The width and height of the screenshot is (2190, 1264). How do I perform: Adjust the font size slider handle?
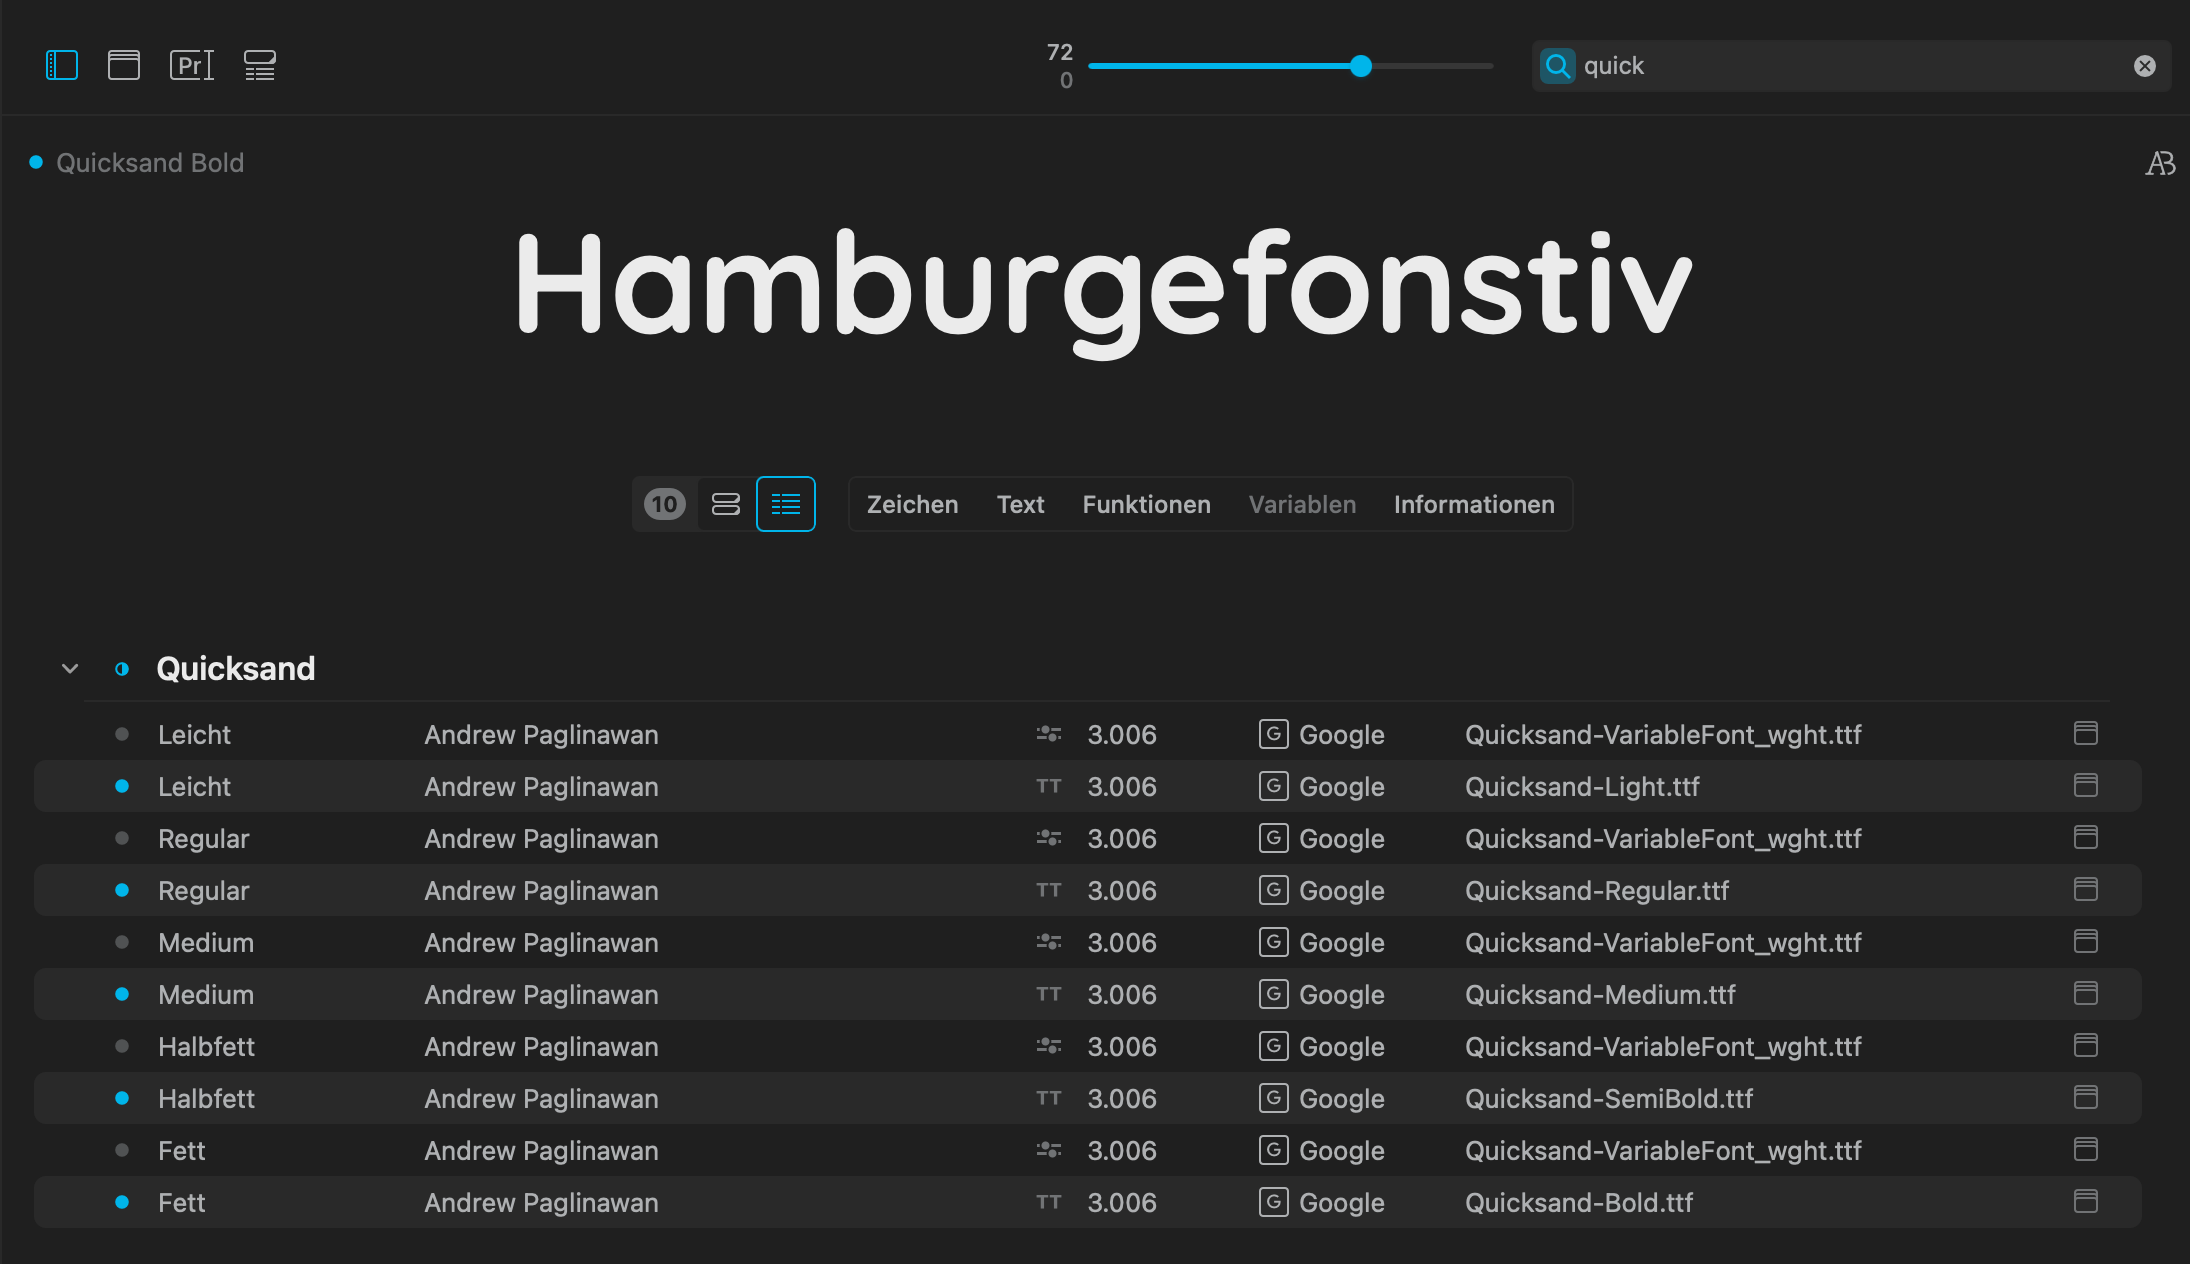pyautogui.click(x=1361, y=66)
